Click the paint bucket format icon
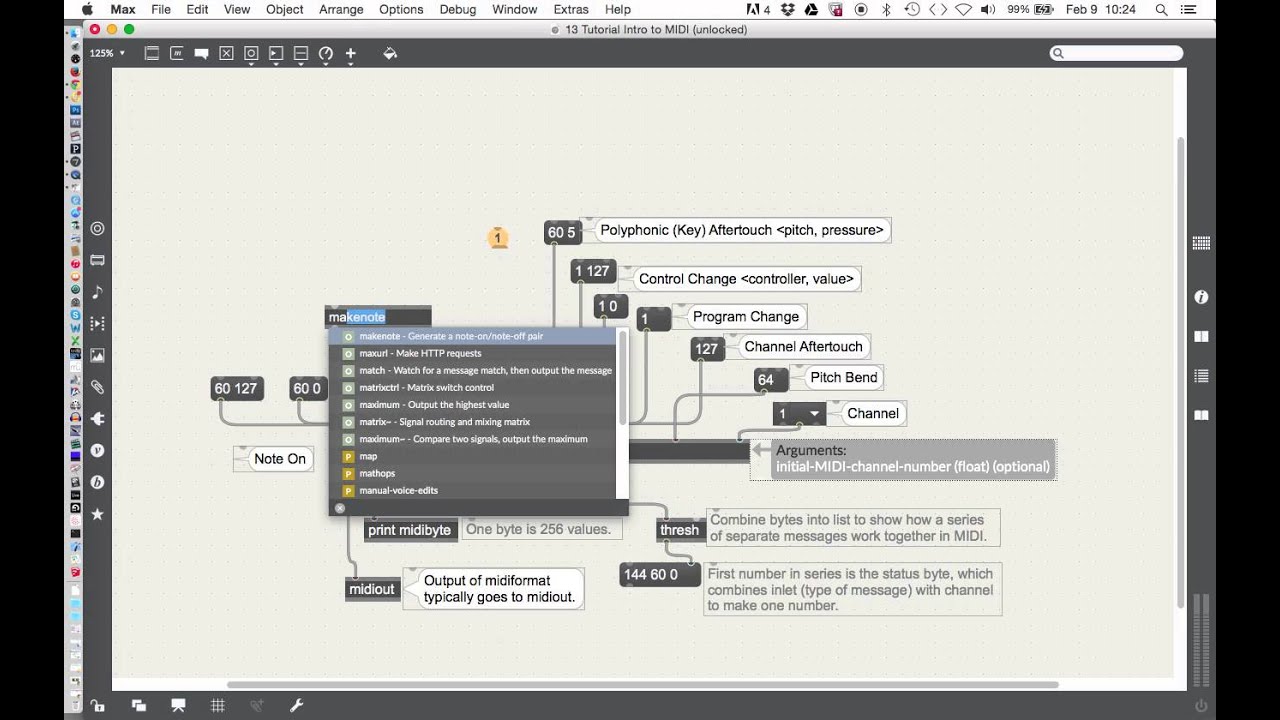1280x720 pixels. point(390,53)
